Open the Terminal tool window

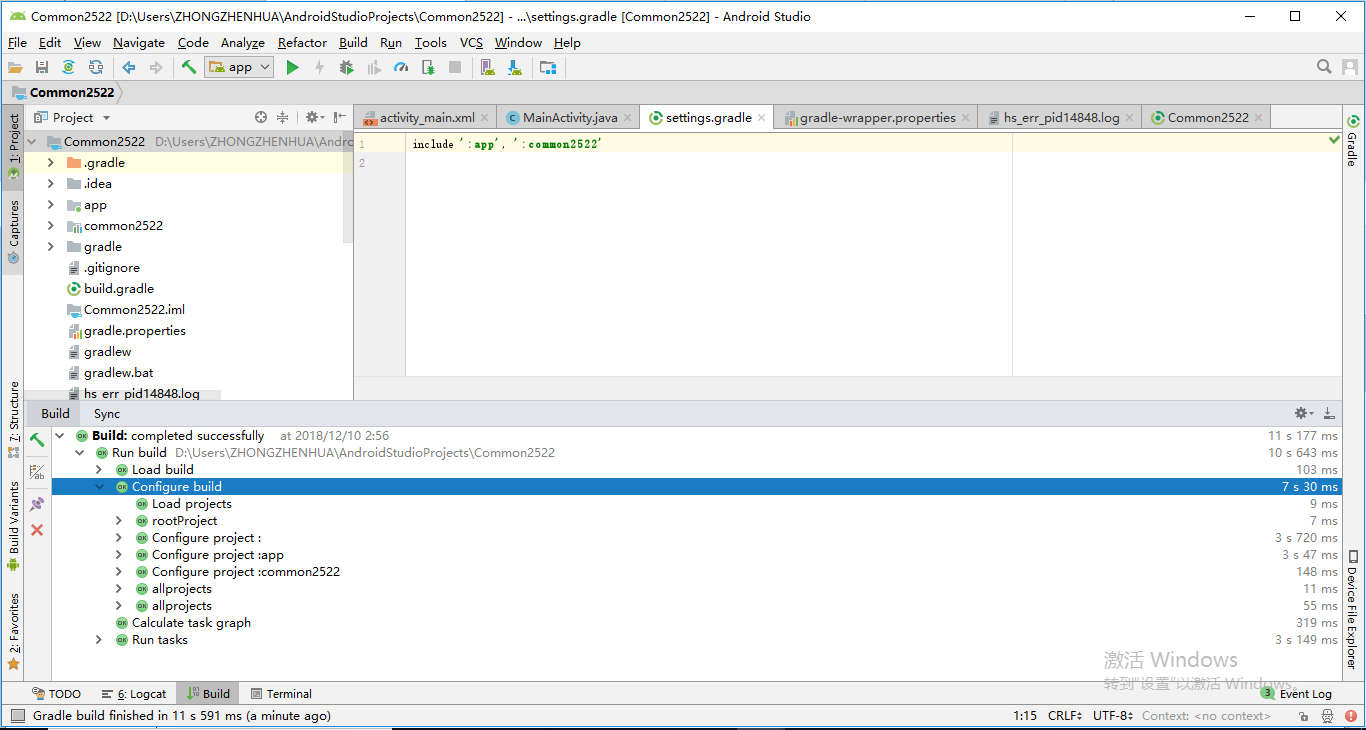point(281,694)
